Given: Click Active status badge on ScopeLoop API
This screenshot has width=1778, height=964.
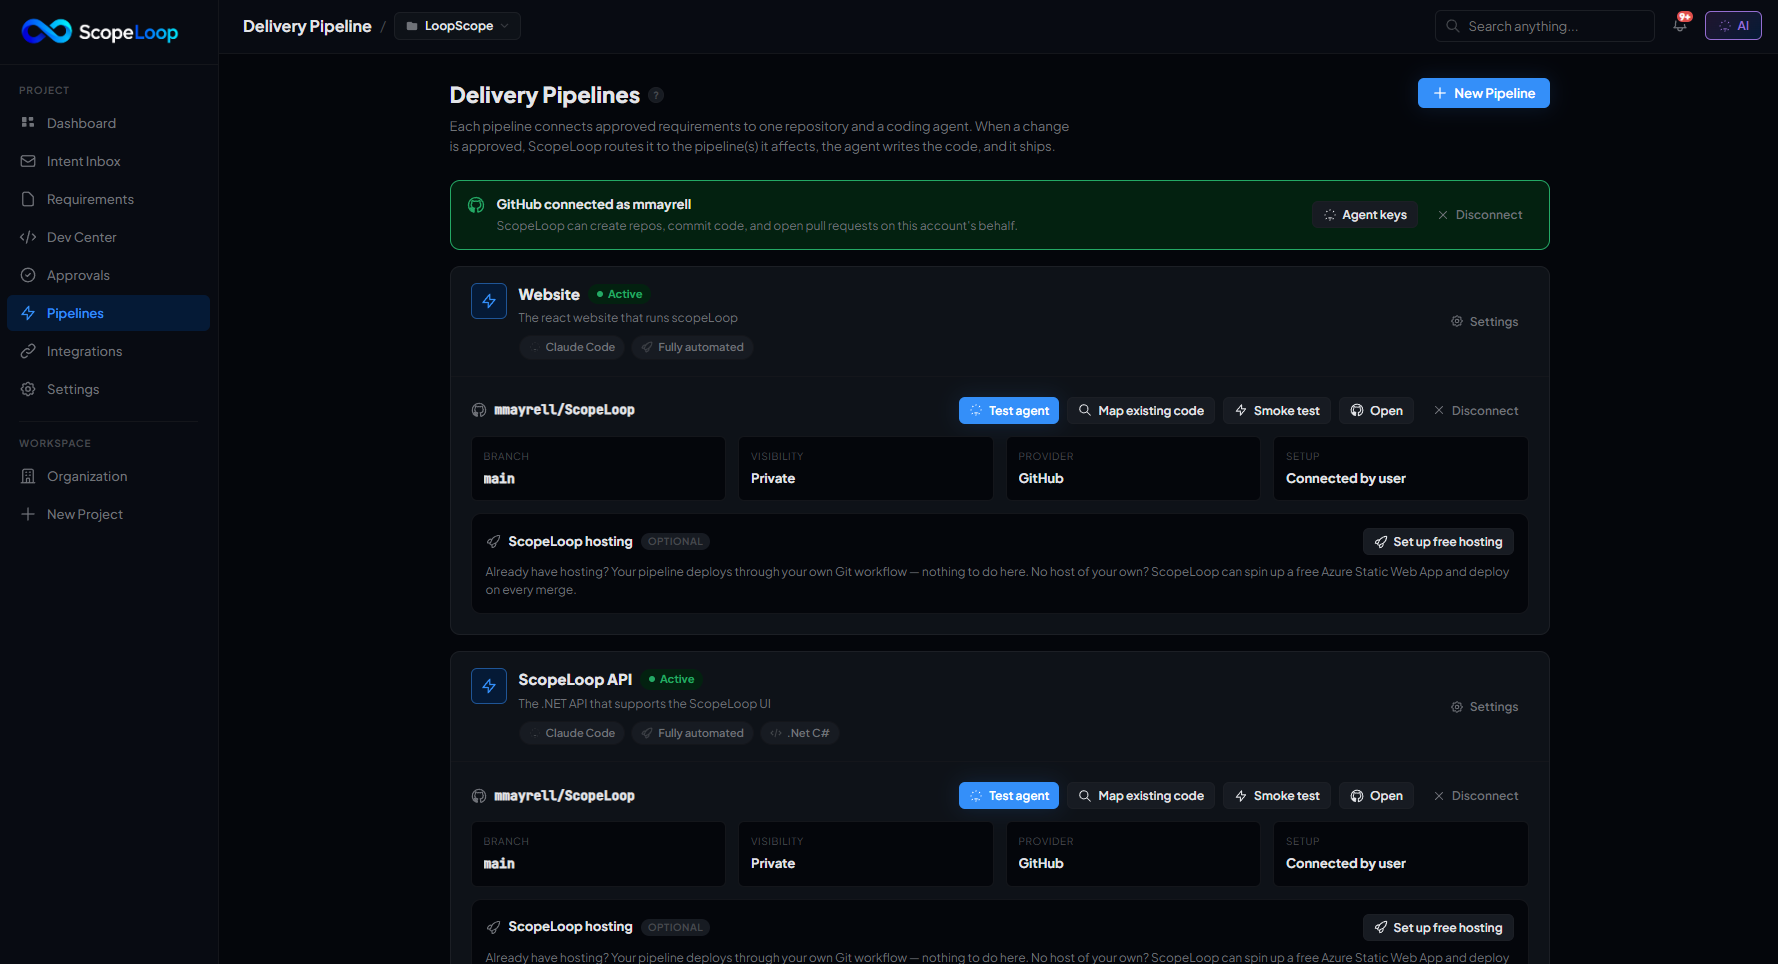Looking at the screenshot, I should tap(672, 679).
